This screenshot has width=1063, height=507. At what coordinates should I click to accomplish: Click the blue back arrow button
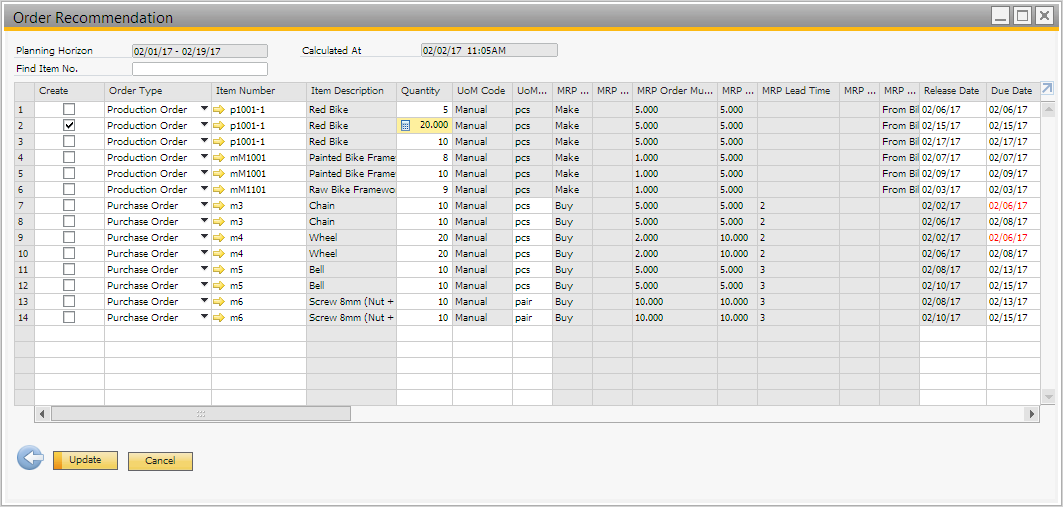pyautogui.click(x=31, y=459)
